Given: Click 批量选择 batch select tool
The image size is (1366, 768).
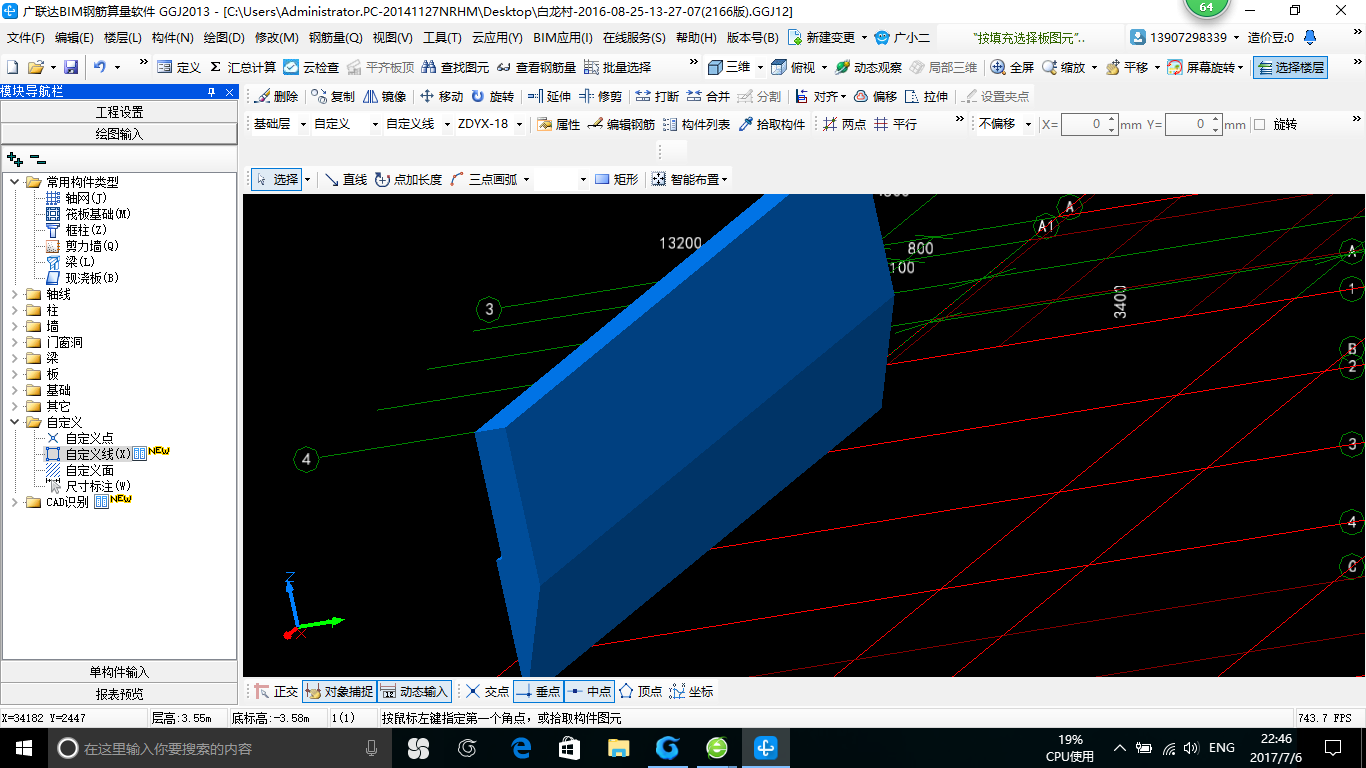Looking at the screenshot, I should (617, 67).
